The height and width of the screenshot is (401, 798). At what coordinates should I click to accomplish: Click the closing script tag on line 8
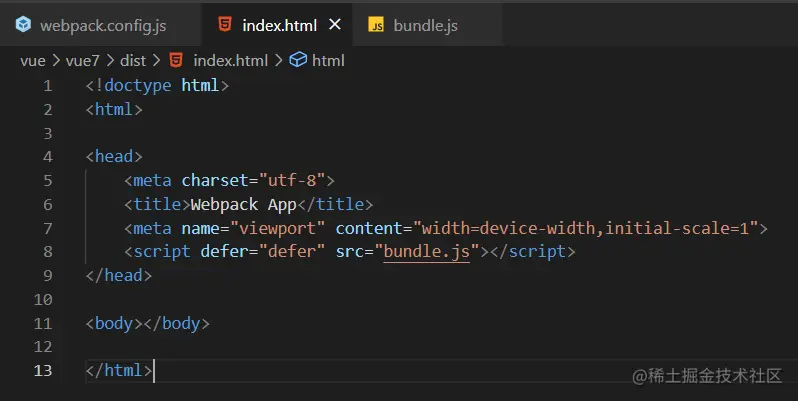point(532,251)
